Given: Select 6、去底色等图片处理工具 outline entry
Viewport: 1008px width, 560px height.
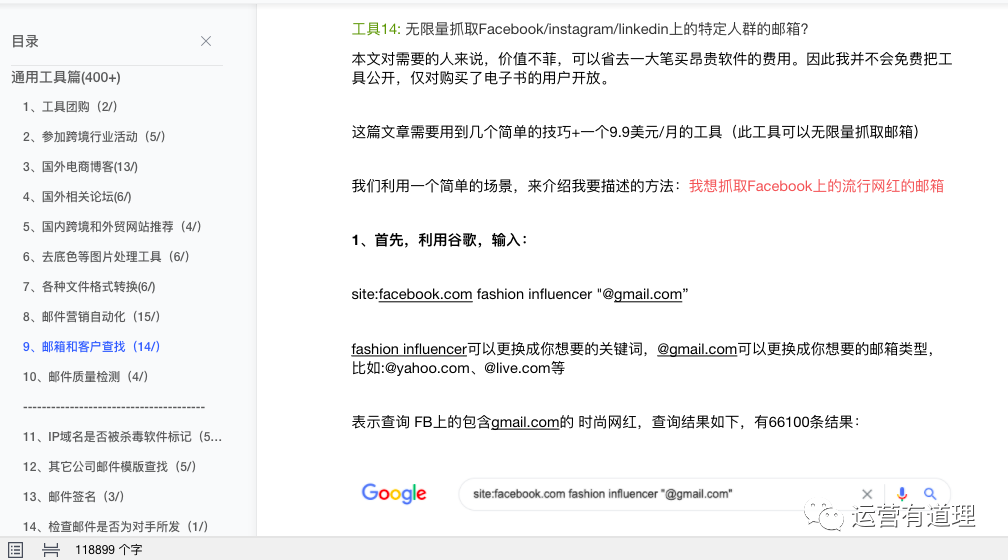Looking at the screenshot, I should (x=105, y=257).
